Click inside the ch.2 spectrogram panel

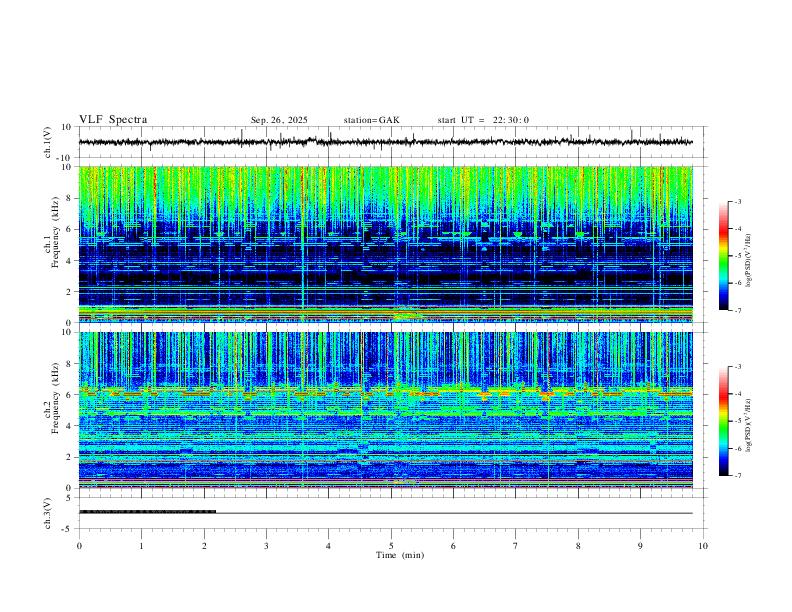386,410
